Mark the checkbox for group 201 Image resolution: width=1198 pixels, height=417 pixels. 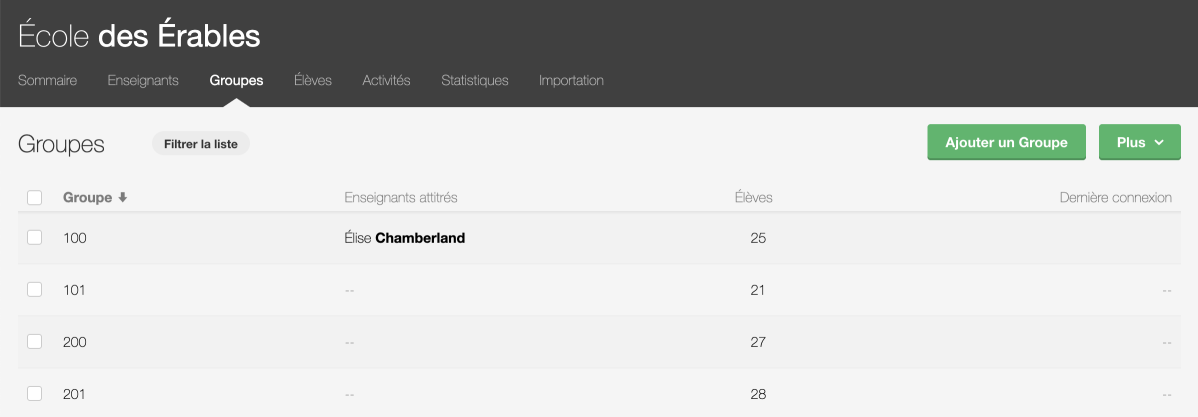click(x=35, y=394)
